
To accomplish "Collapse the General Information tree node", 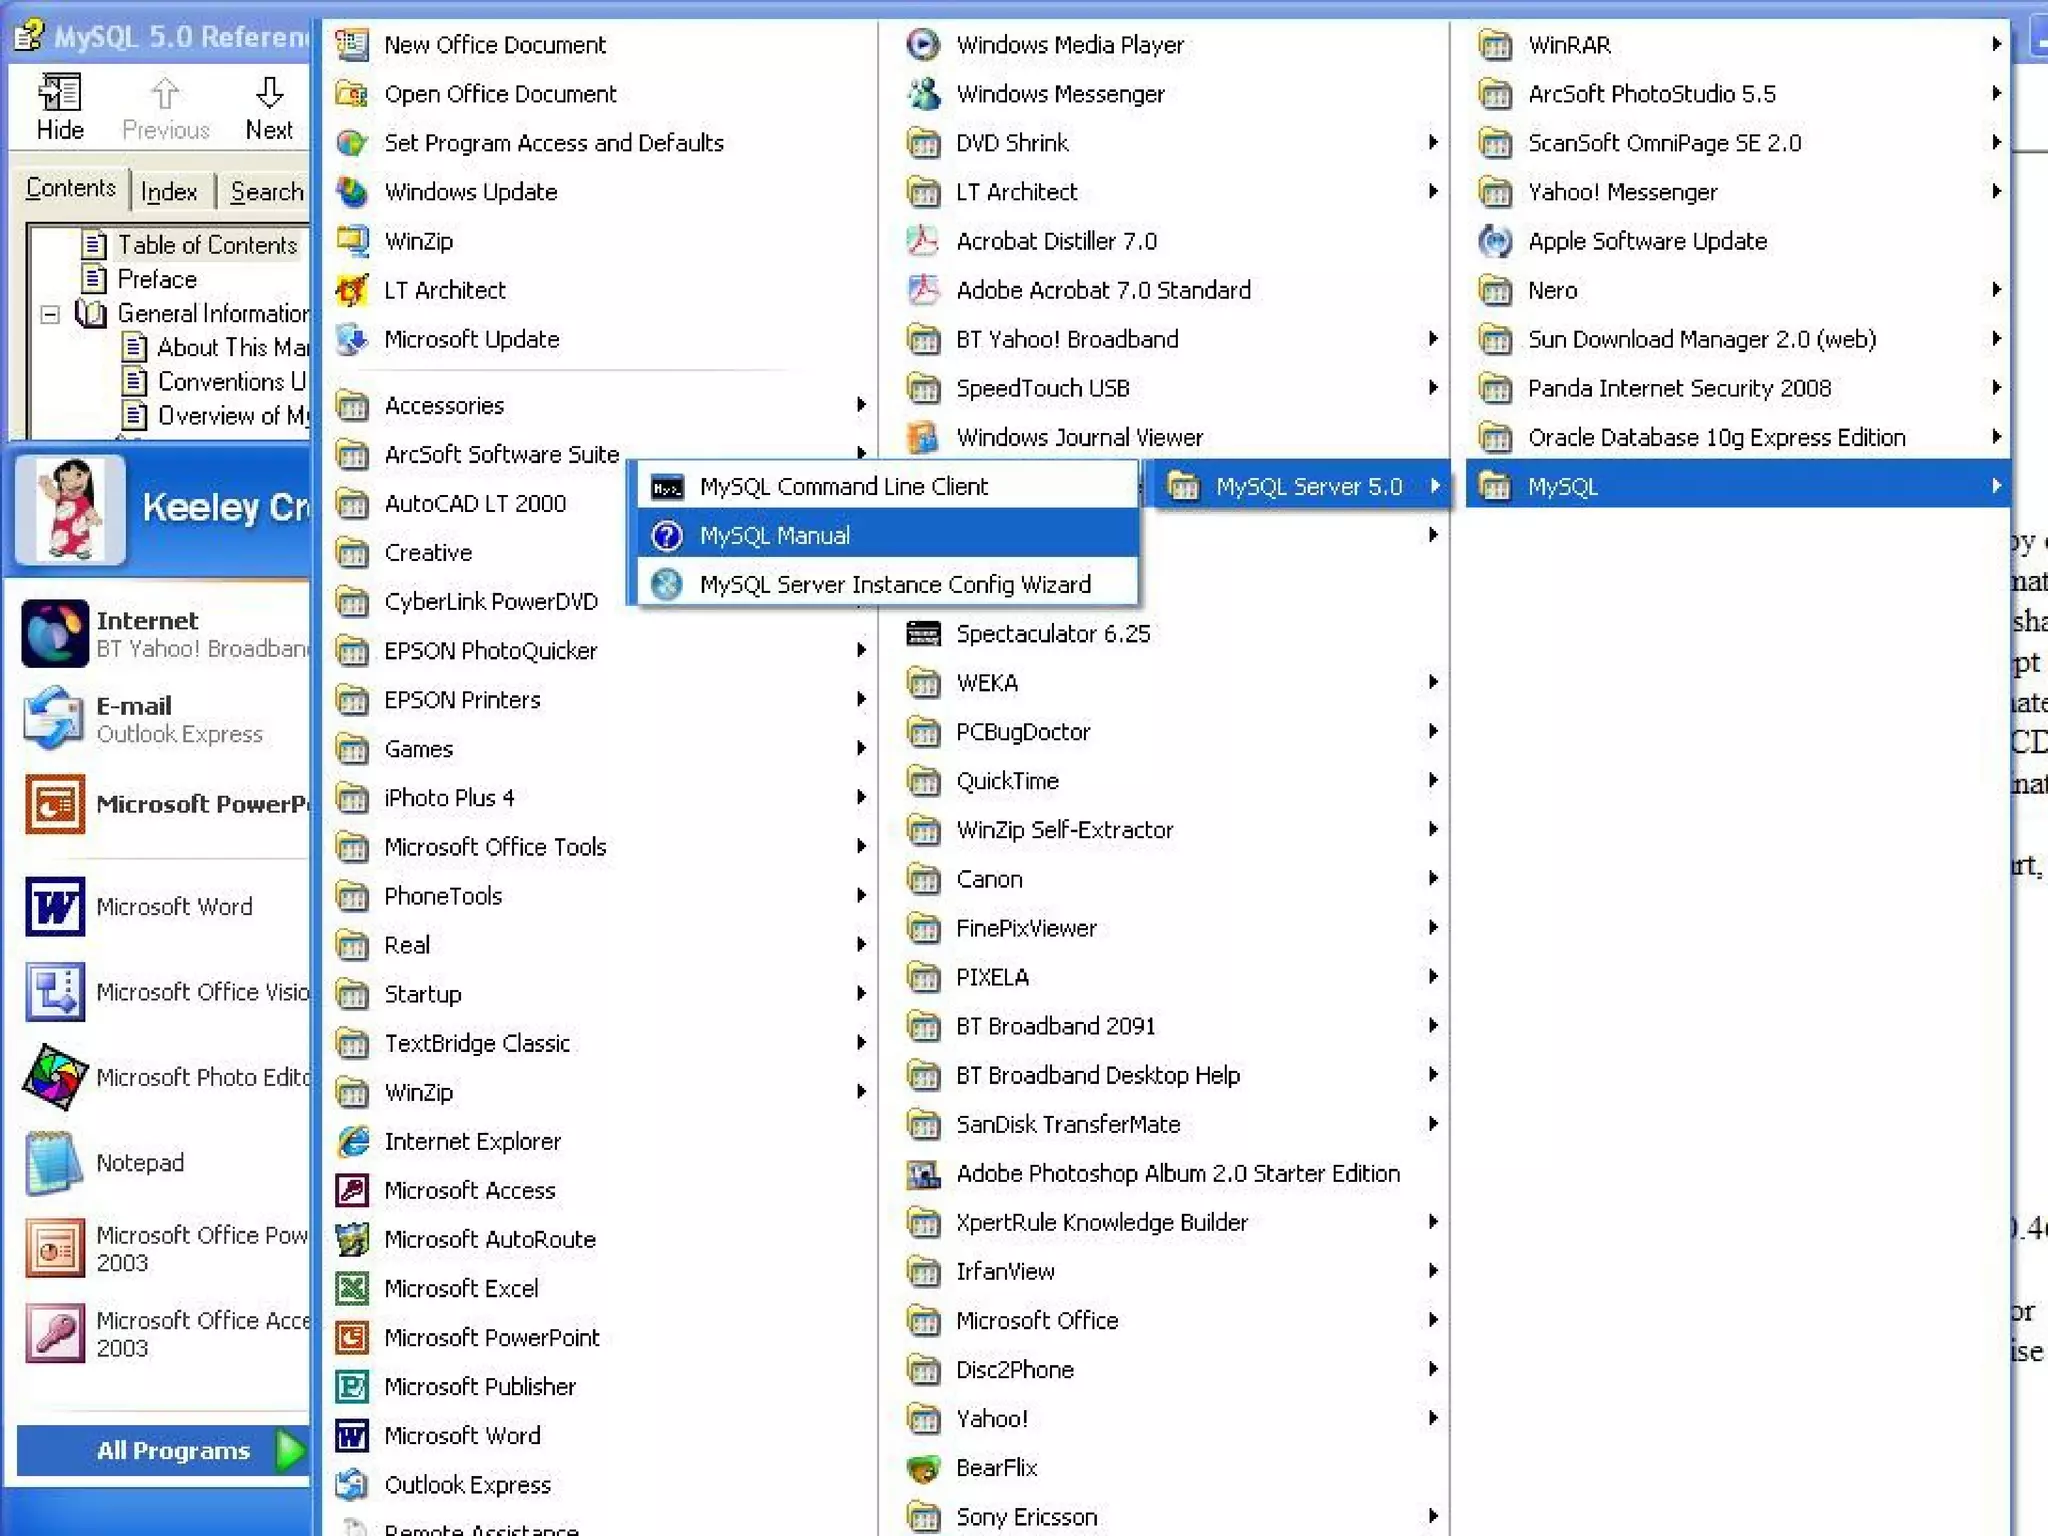I will [49, 315].
